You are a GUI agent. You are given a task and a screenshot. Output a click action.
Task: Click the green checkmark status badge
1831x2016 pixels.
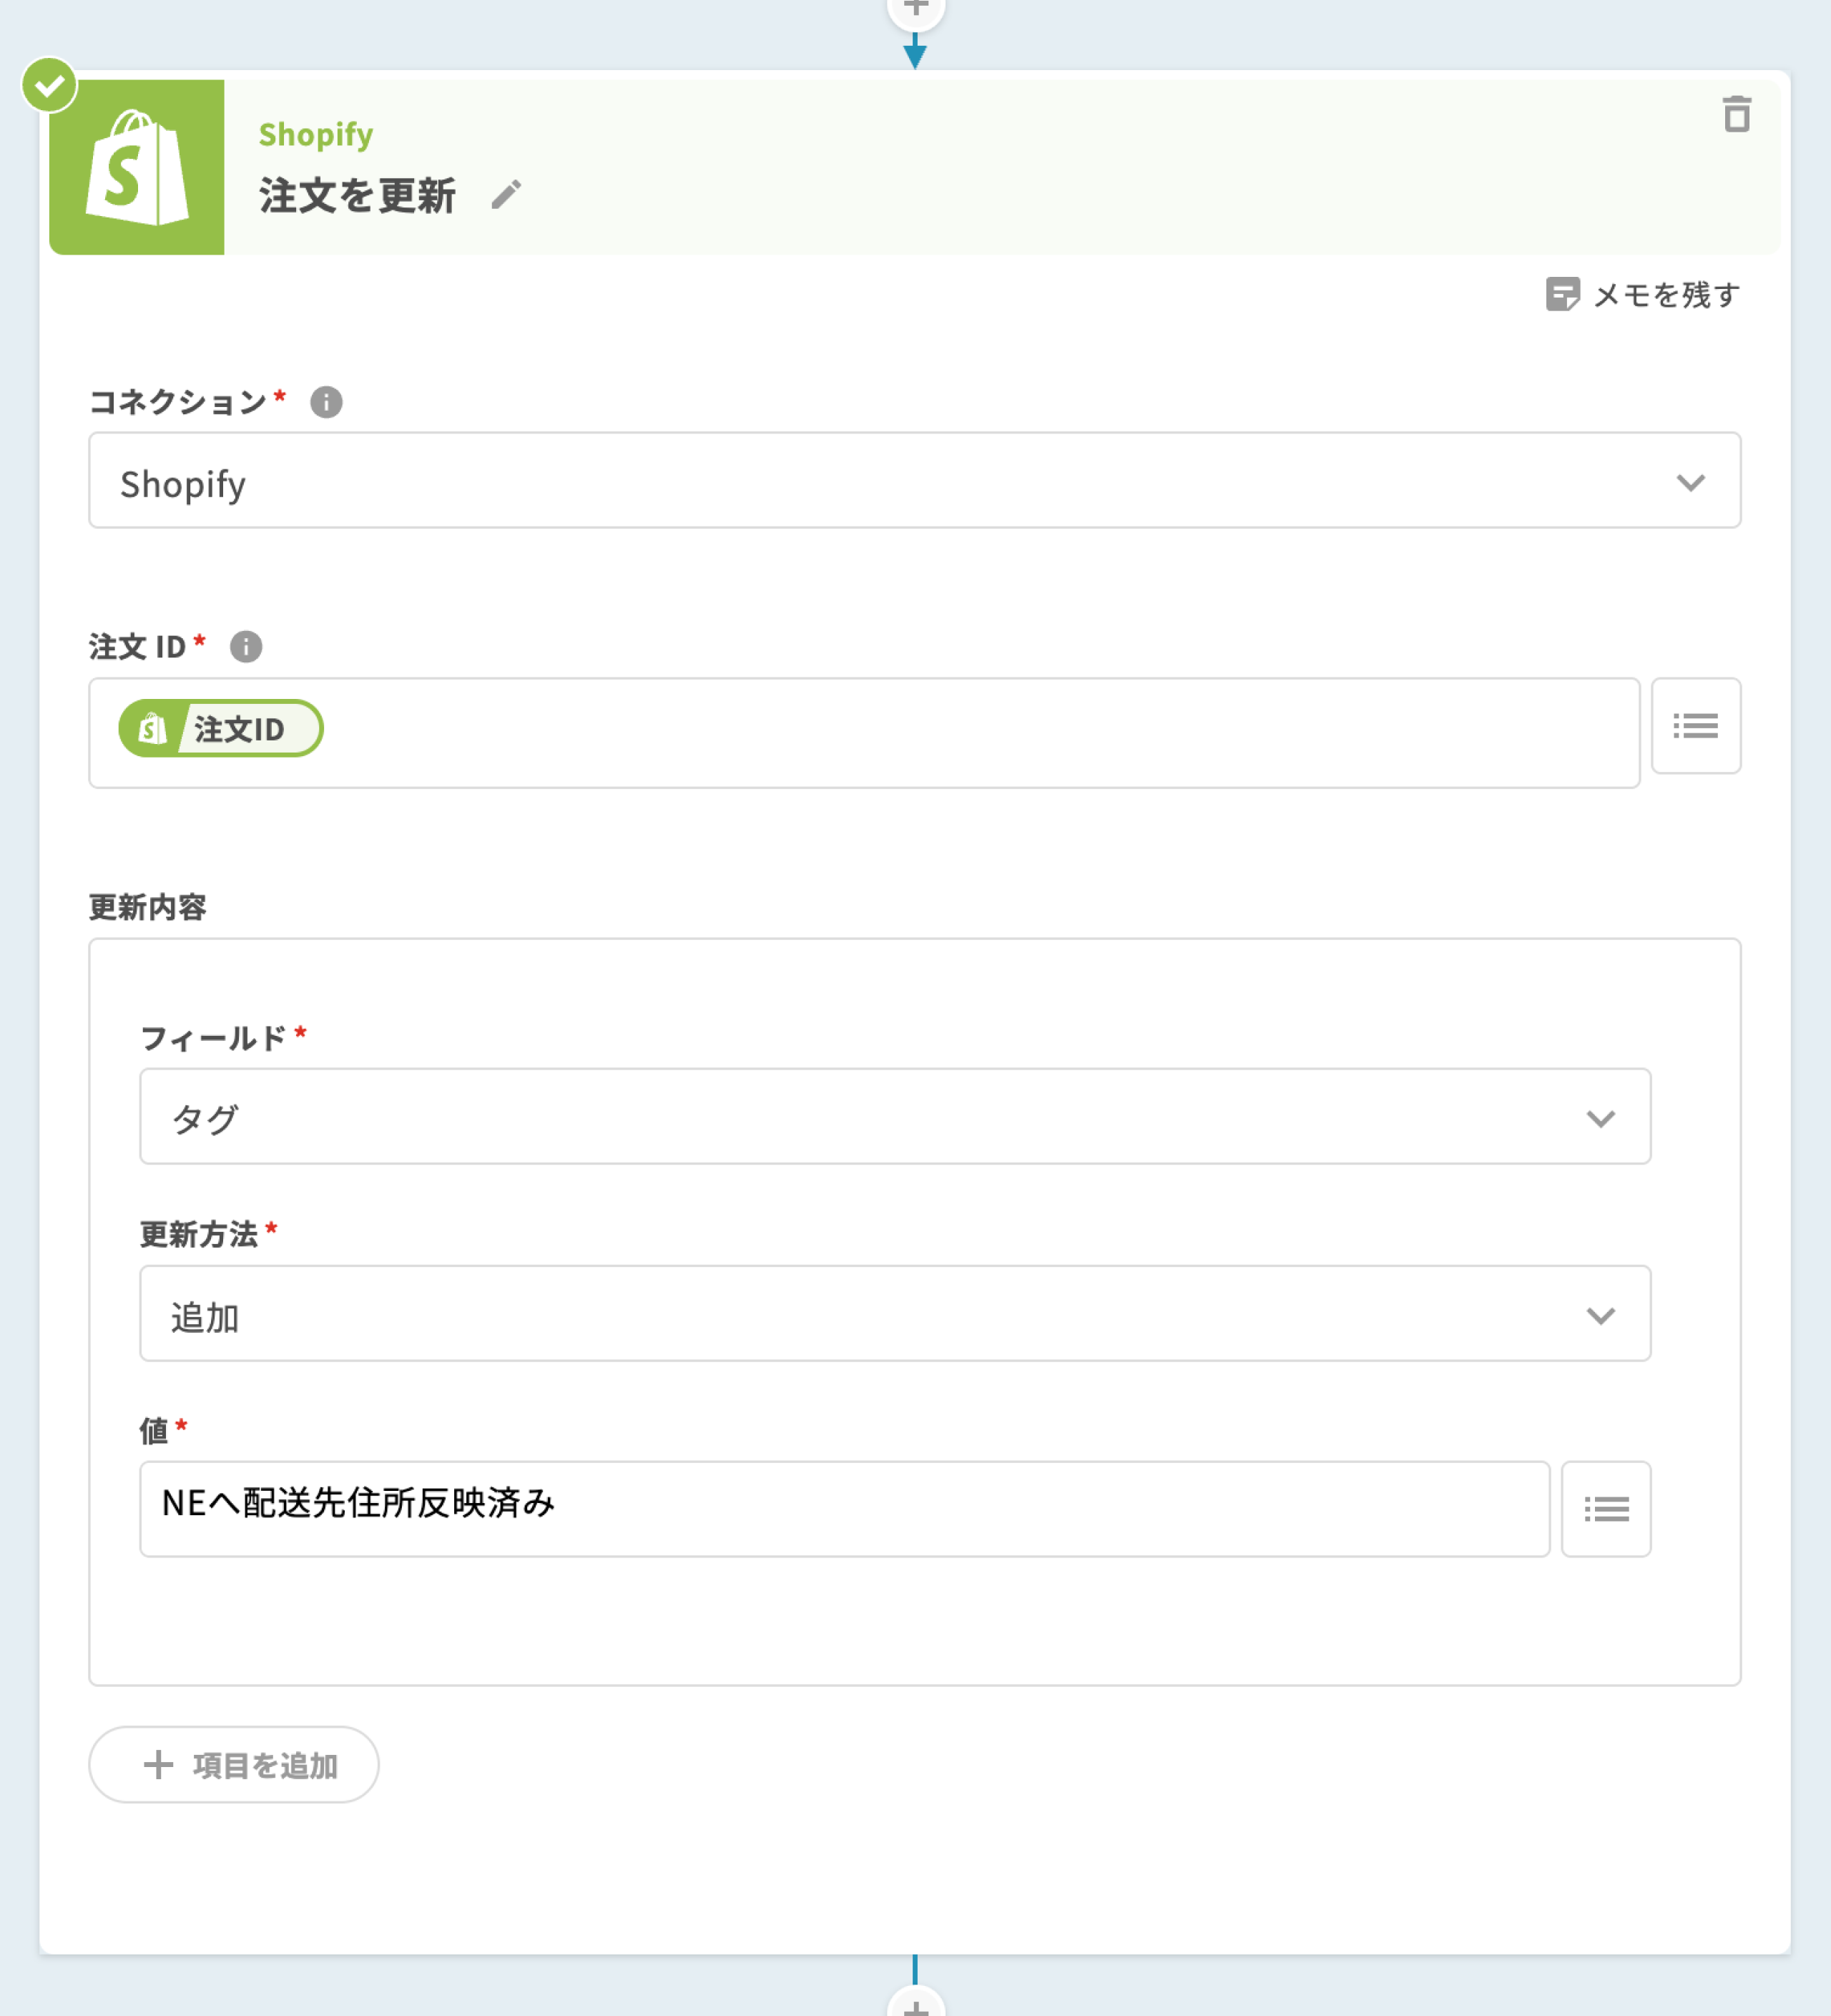coord(49,85)
